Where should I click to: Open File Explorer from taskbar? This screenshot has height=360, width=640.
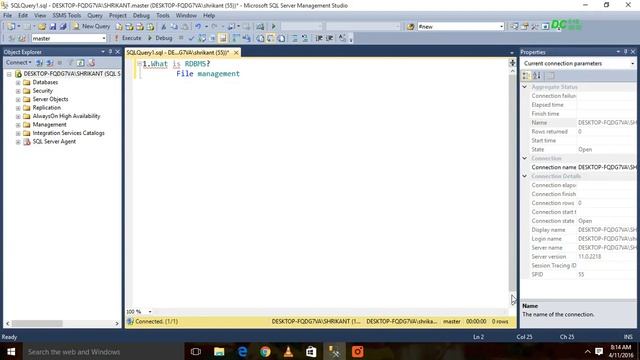tap(219, 351)
